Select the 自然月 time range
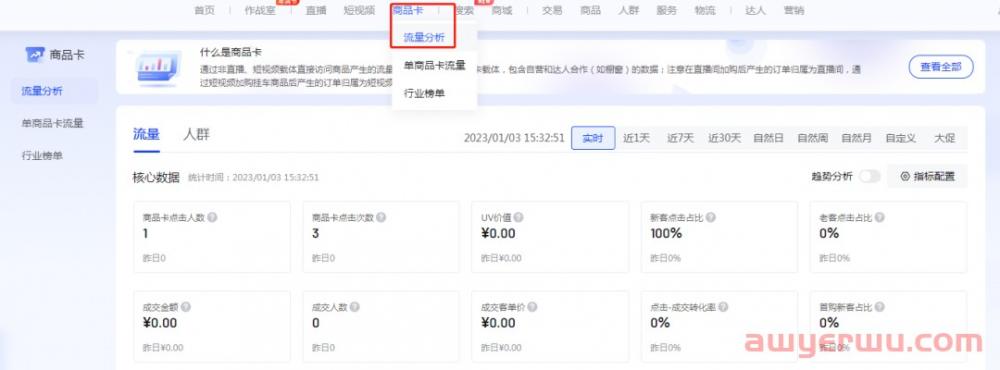Image resolution: width=1000 pixels, height=370 pixels. tap(857, 138)
